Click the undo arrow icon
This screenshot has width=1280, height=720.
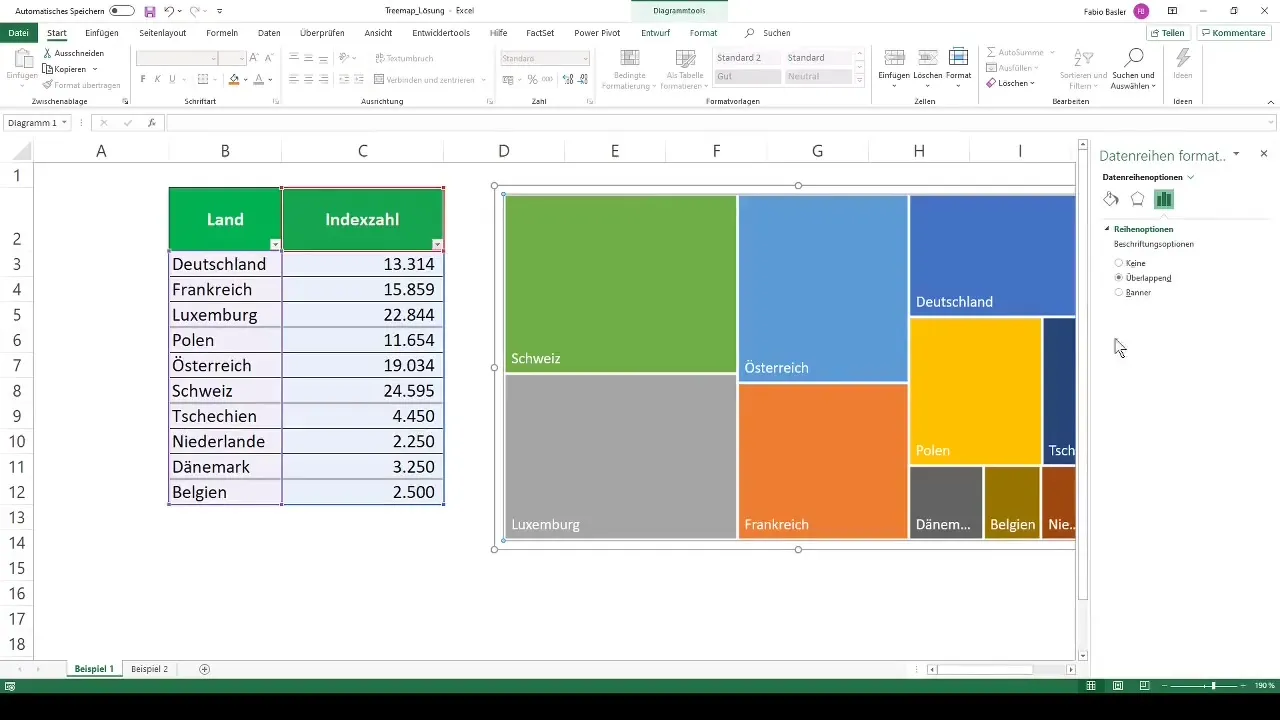(169, 11)
